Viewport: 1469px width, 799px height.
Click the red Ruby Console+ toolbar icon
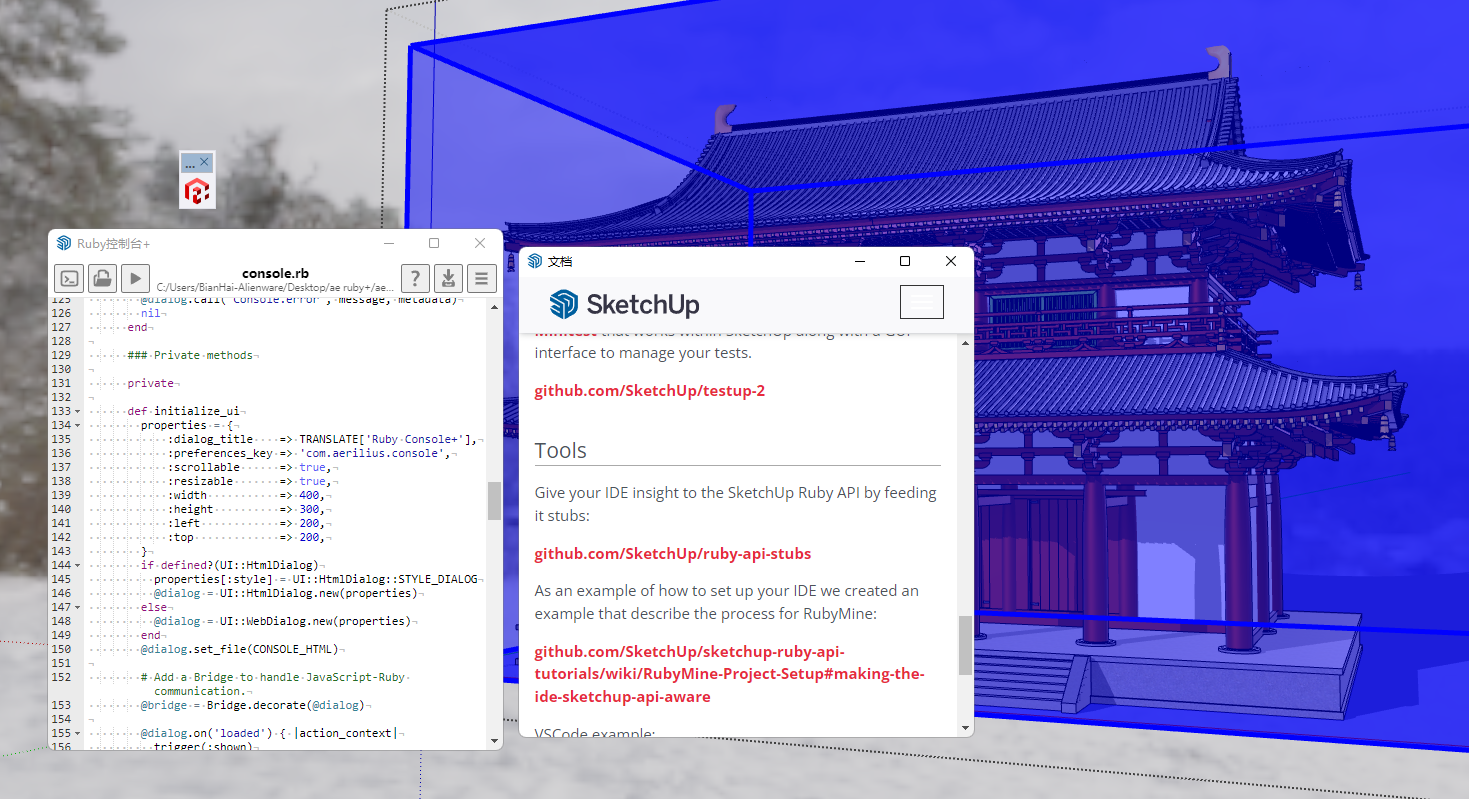197,191
